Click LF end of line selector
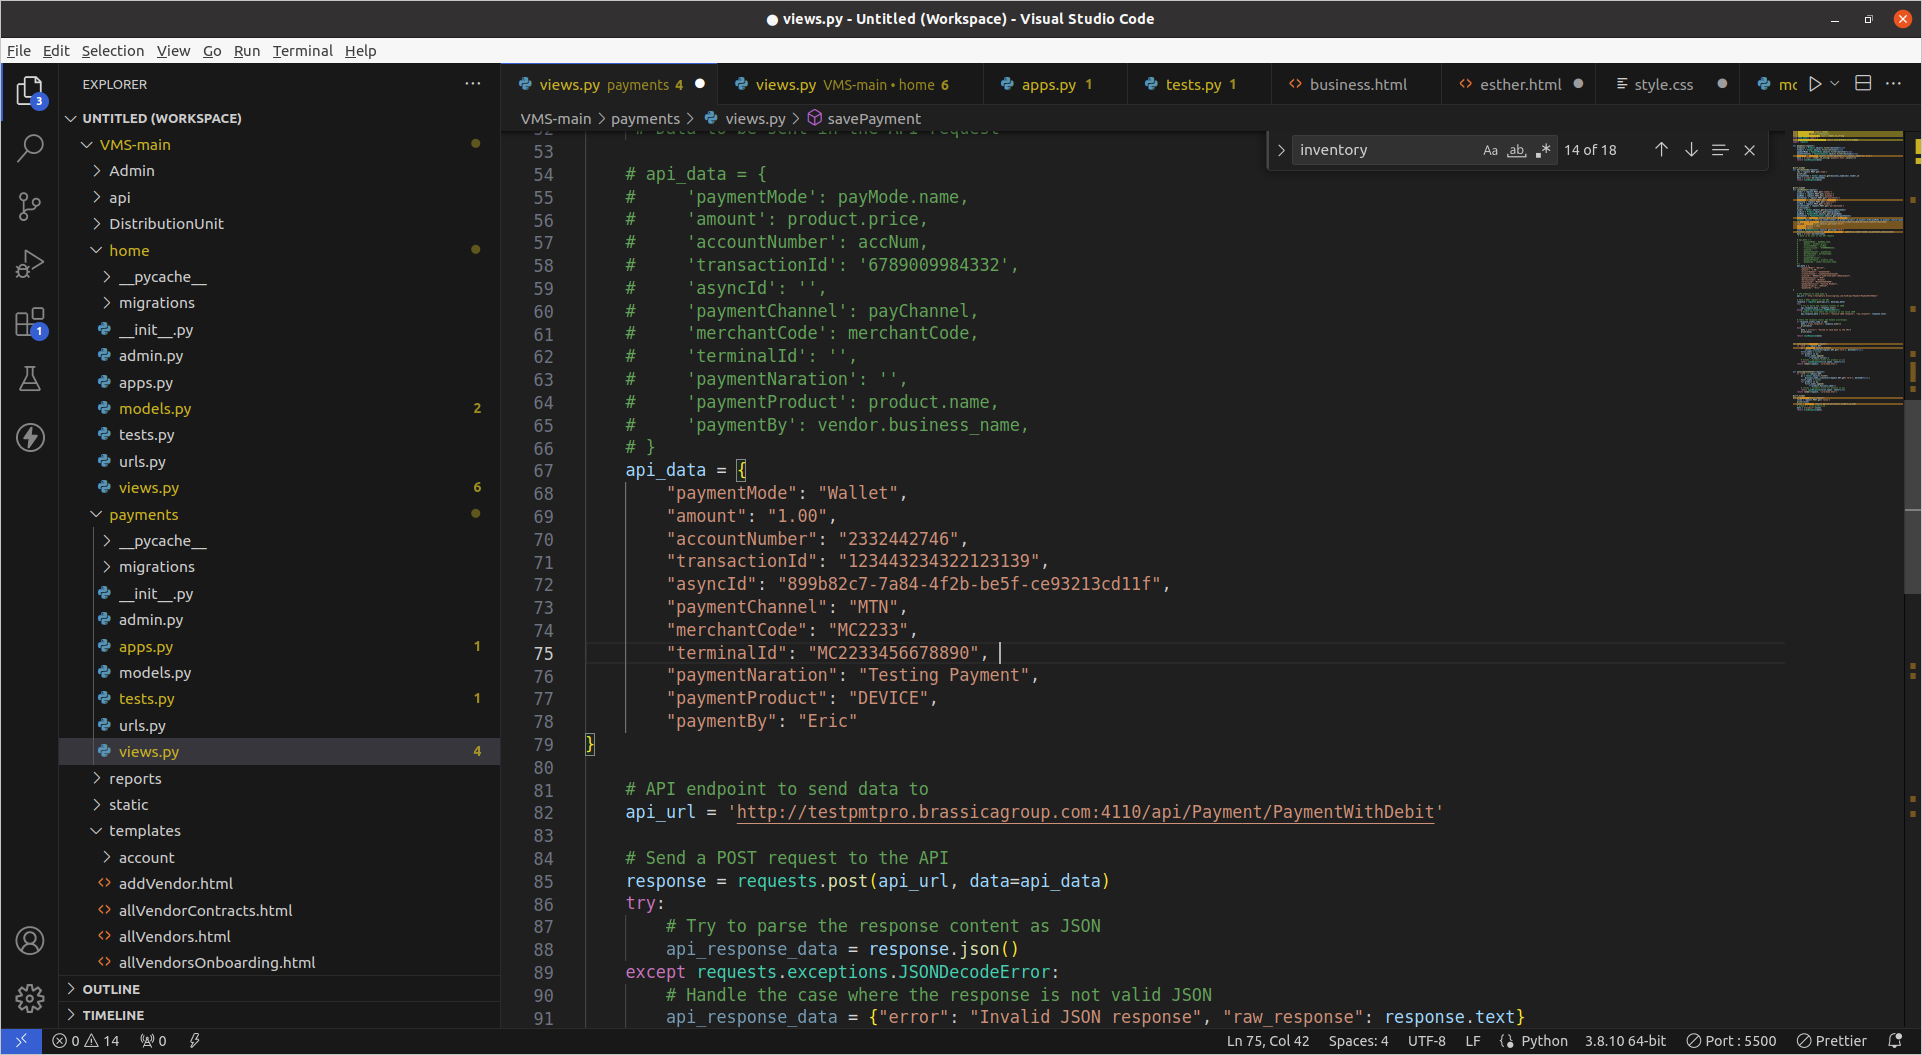Image resolution: width=1922 pixels, height=1055 pixels. click(x=1473, y=1041)
